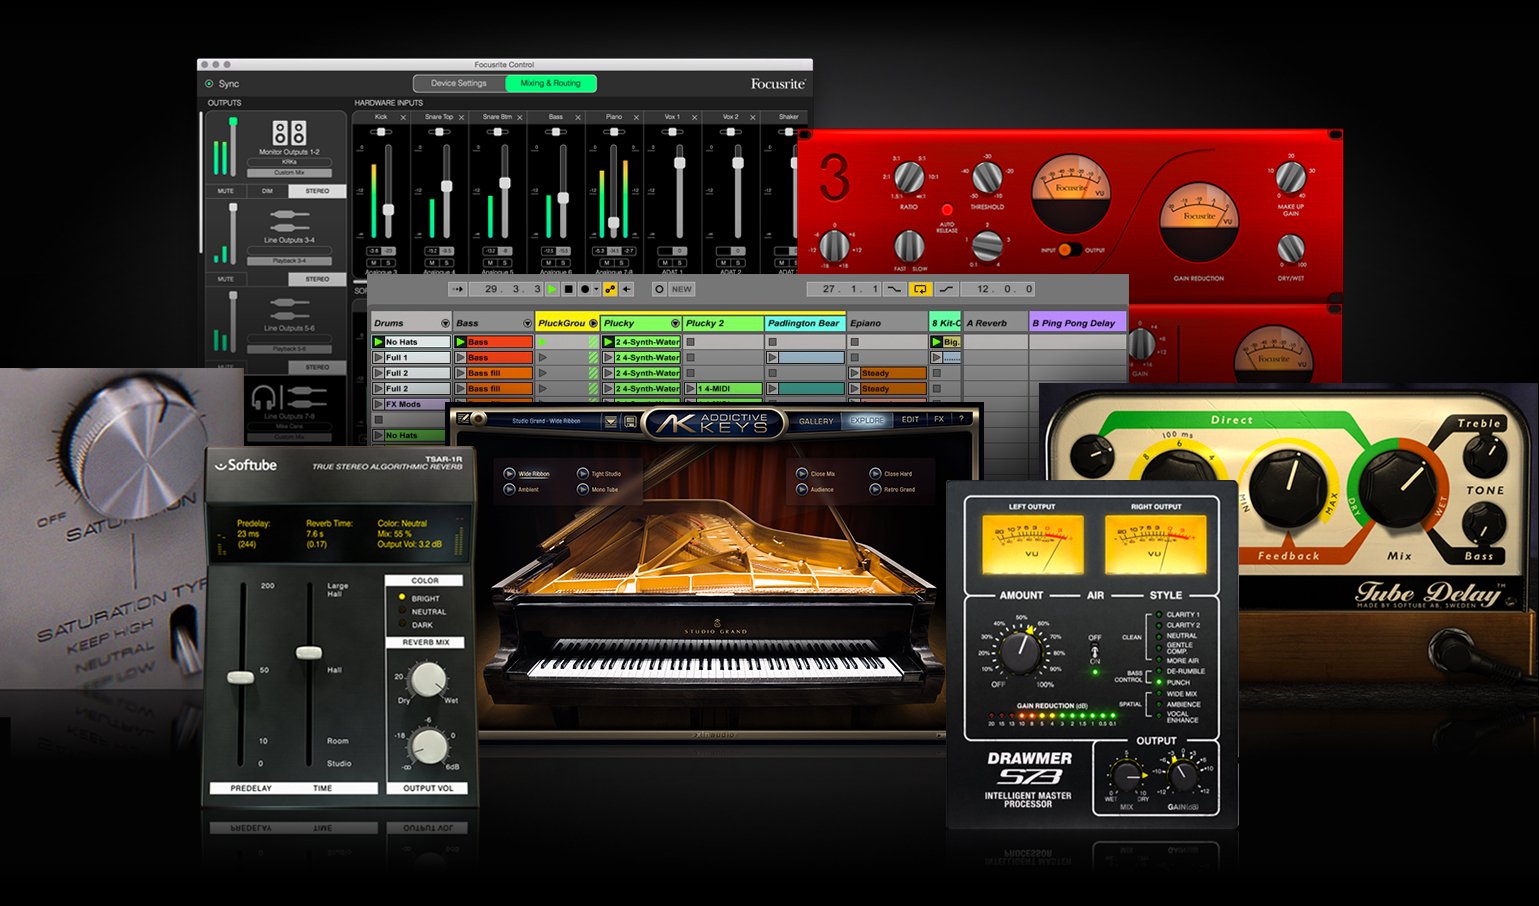Image resolution: width=1539 pixels, height=906 pixels.
Task: Click the punch-in switch before the loop button
Action: click(x=894, y=289)
